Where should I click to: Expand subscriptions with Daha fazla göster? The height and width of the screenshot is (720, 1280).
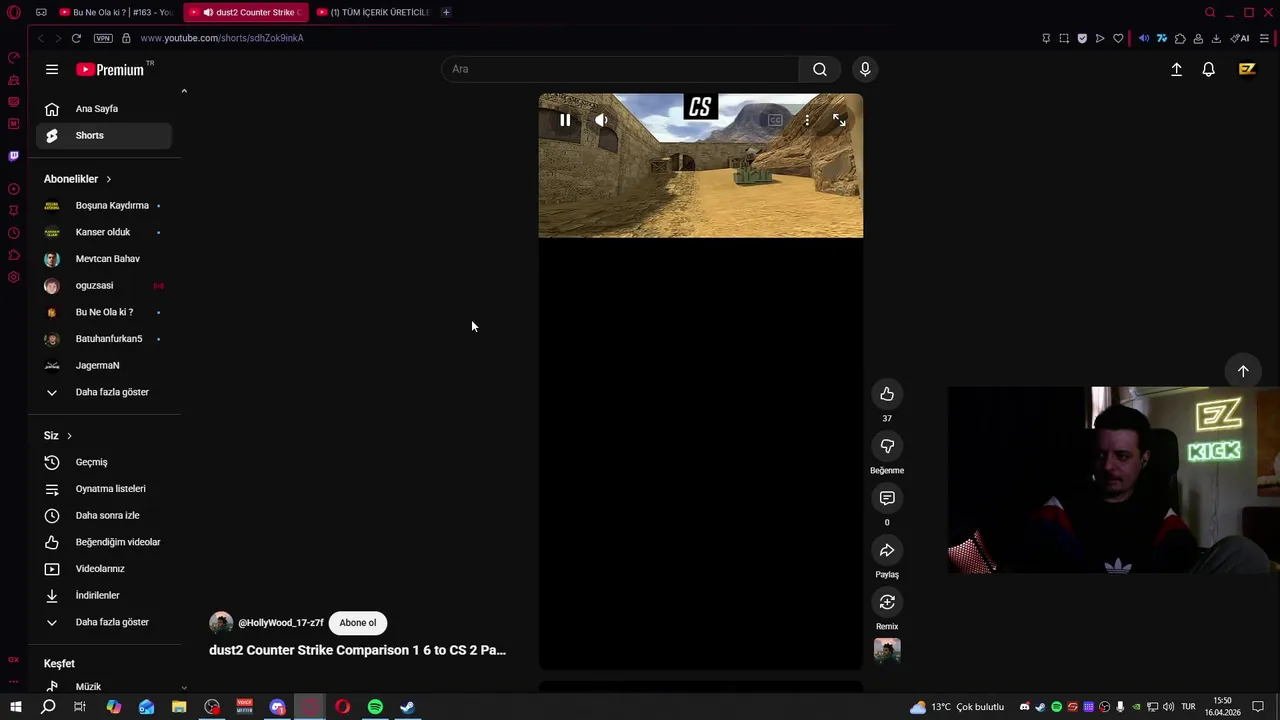[104, 392]
